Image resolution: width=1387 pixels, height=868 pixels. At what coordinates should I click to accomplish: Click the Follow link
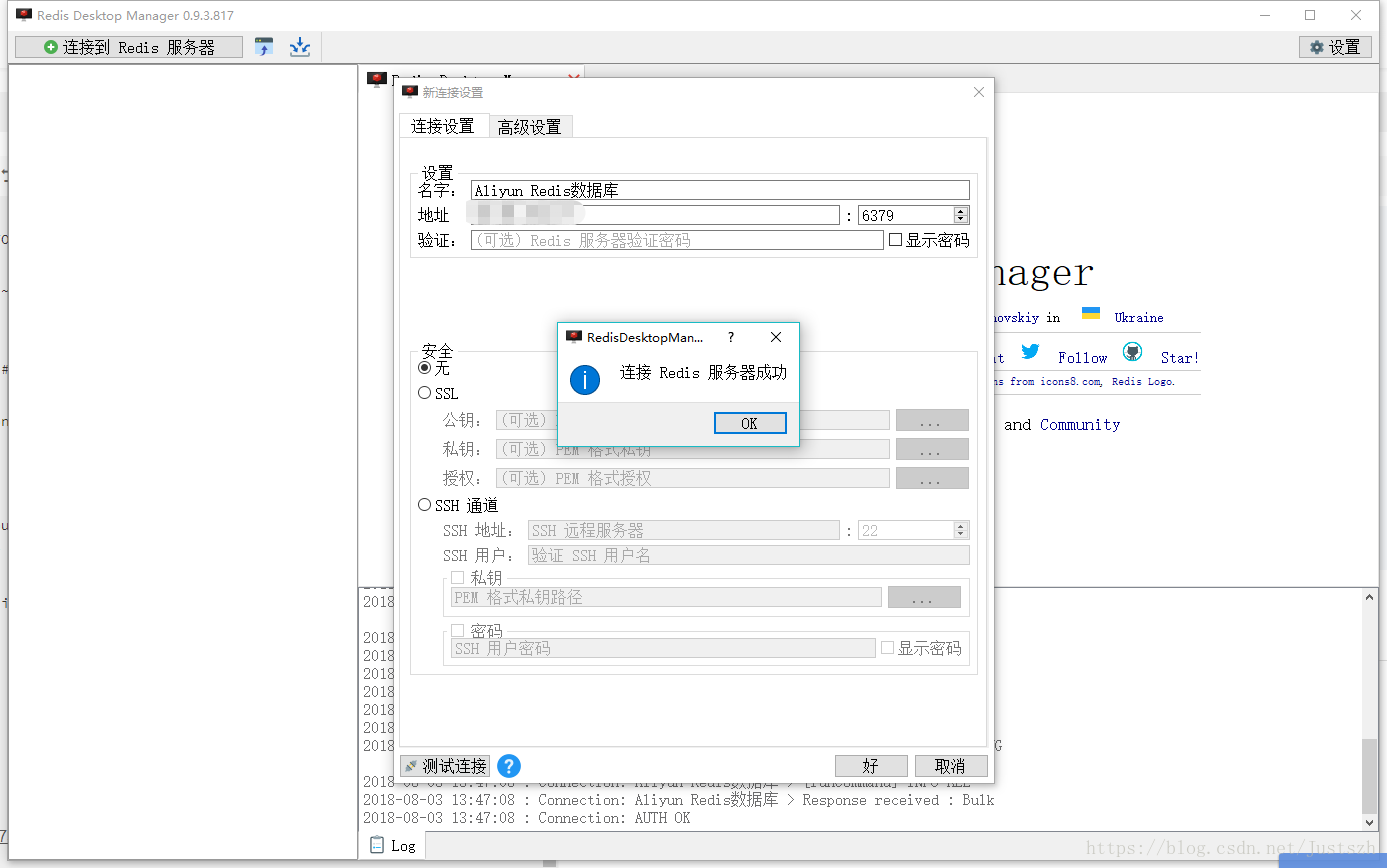1083,357
